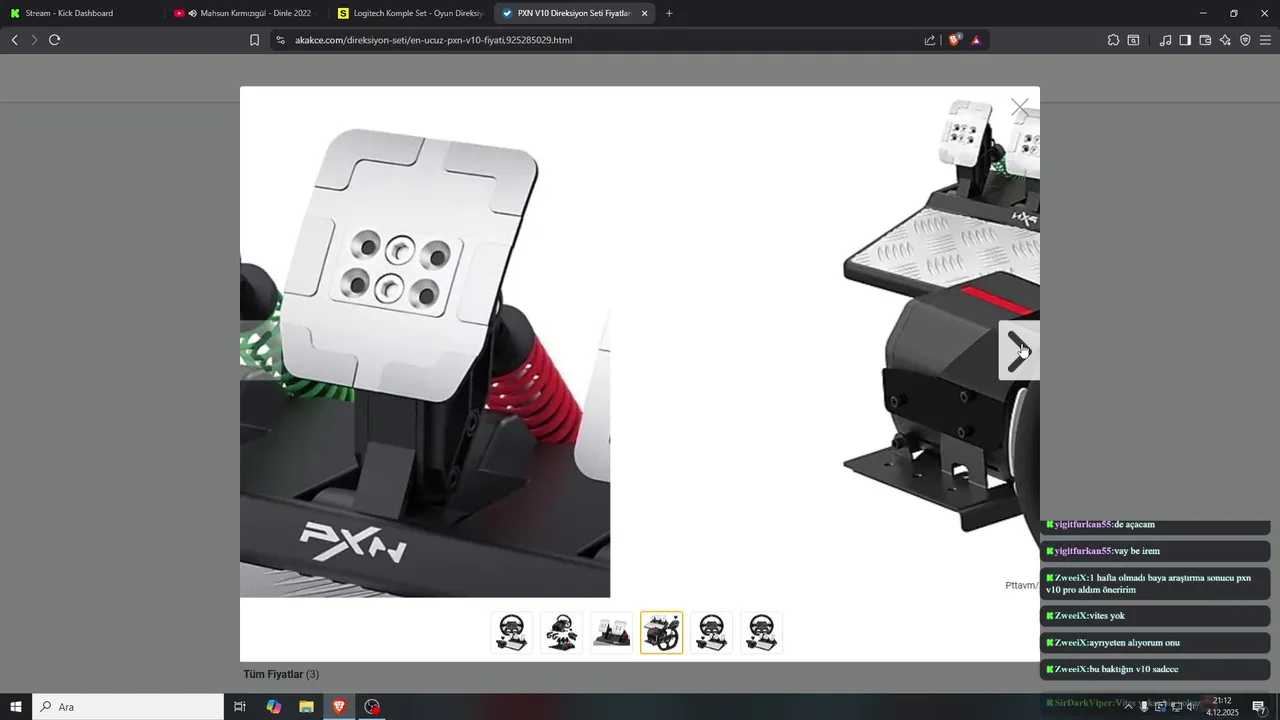
Task: Open Leo AI sparkle icon
Action: [1225, 40]
